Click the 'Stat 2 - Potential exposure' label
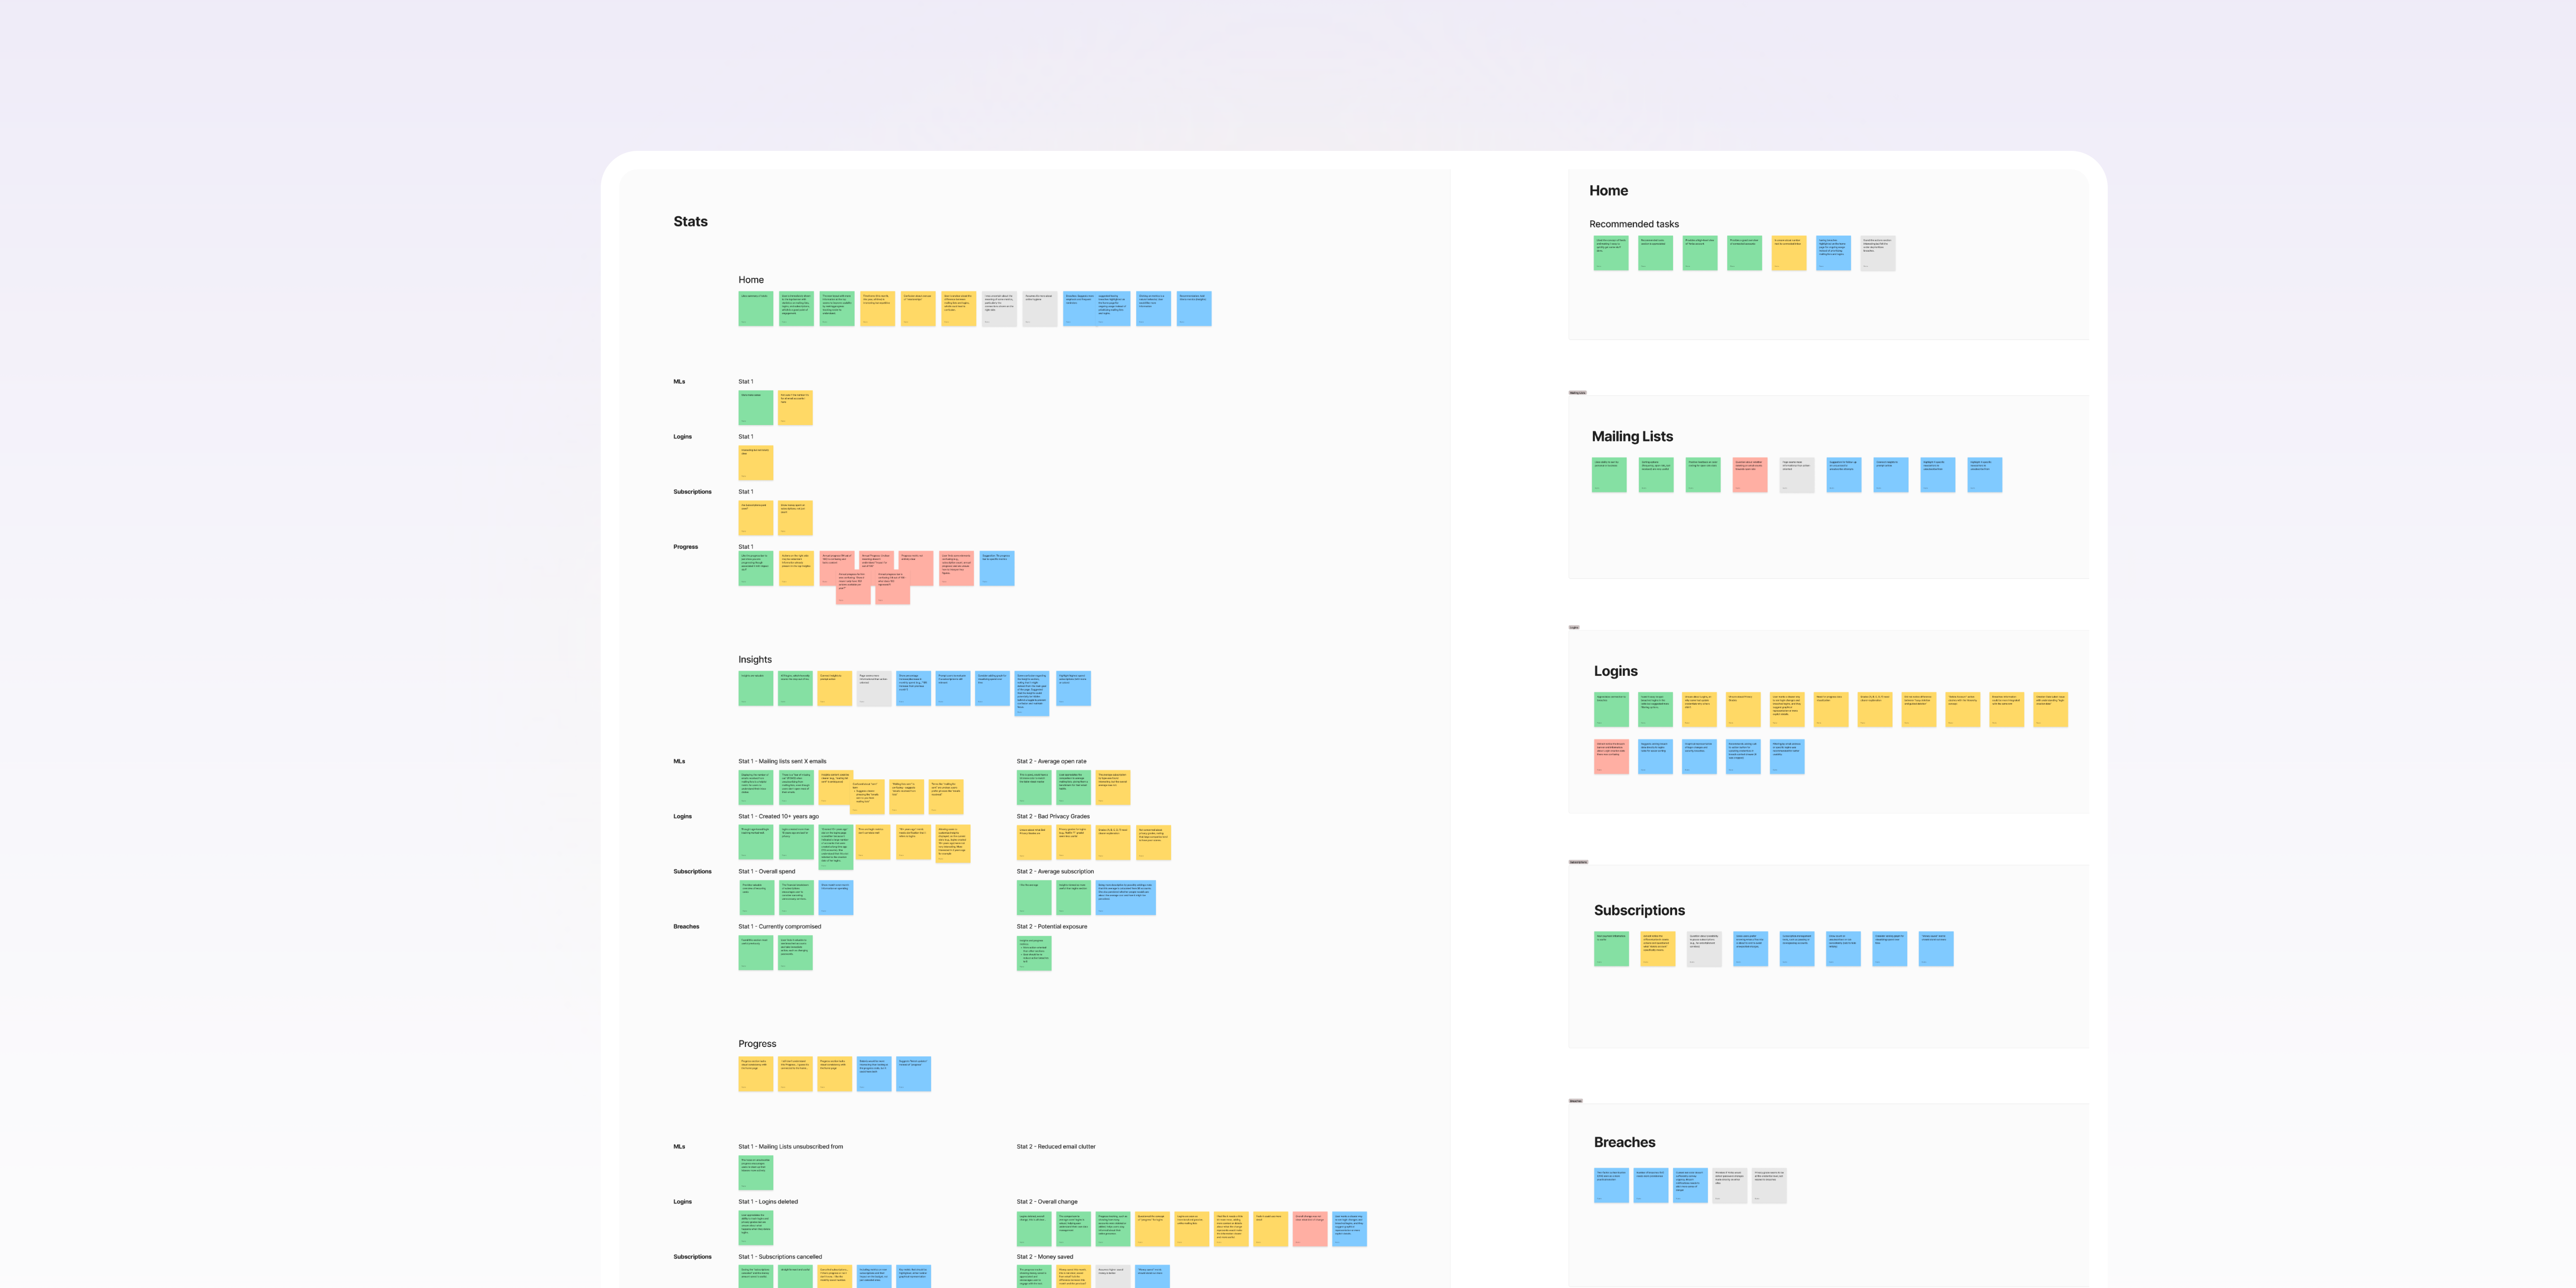 1051,926
